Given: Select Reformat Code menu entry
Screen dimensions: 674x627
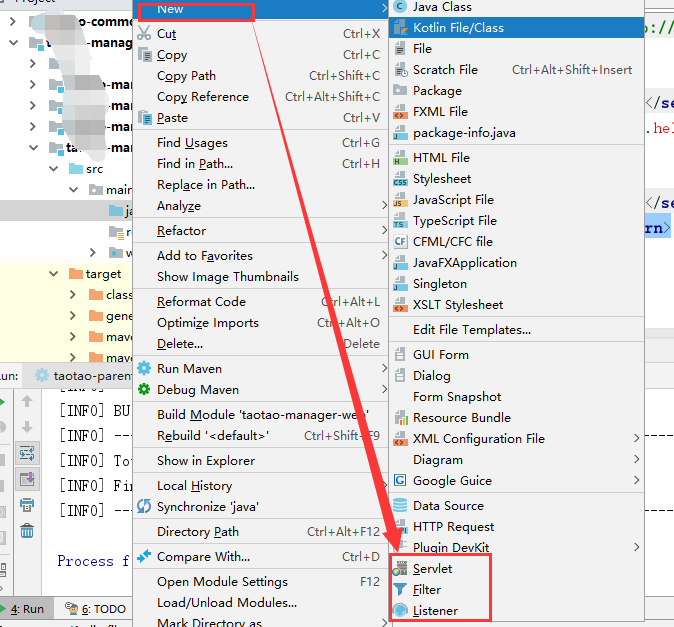Looking at the screenshot, I should 260,302.
